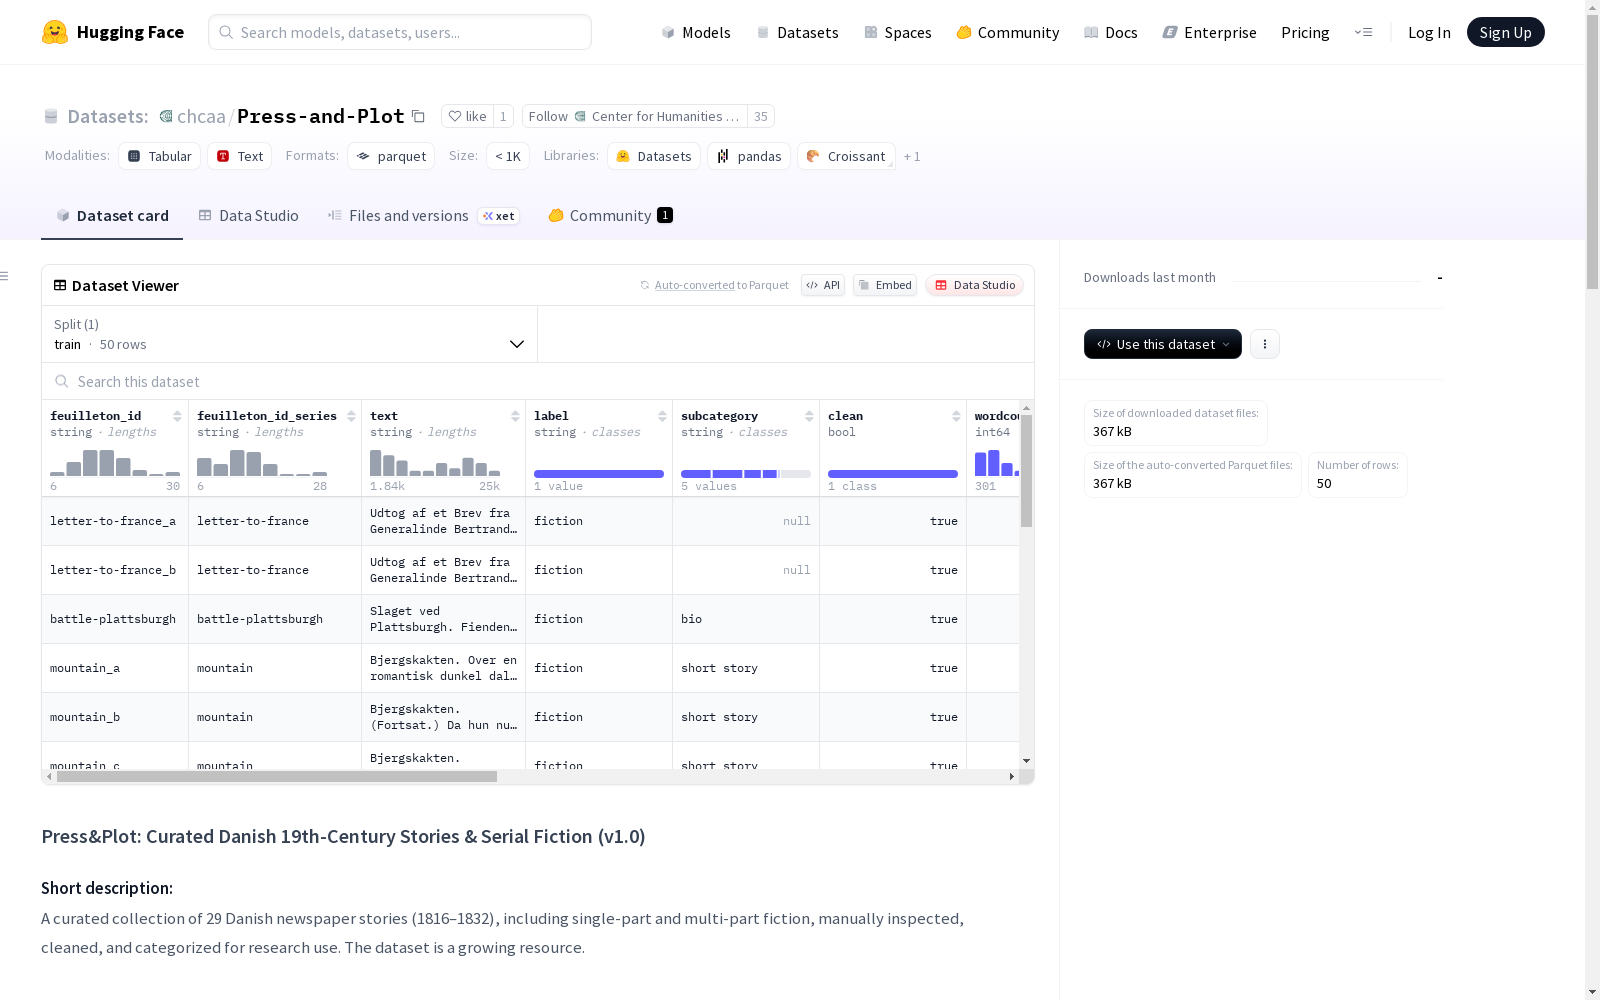1600x1000 pixels.
Task: Click the subcategory classes distribution bar
Action: 746,474
